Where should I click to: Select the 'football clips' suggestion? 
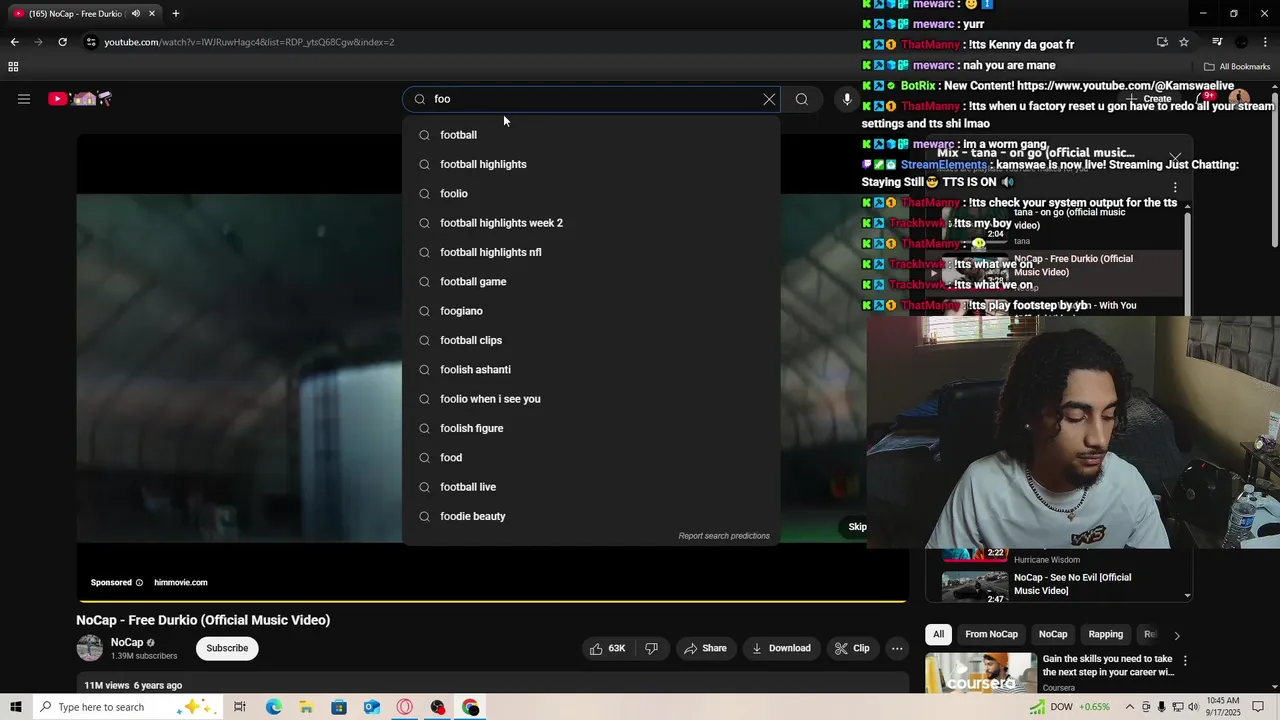coord(591,340)
